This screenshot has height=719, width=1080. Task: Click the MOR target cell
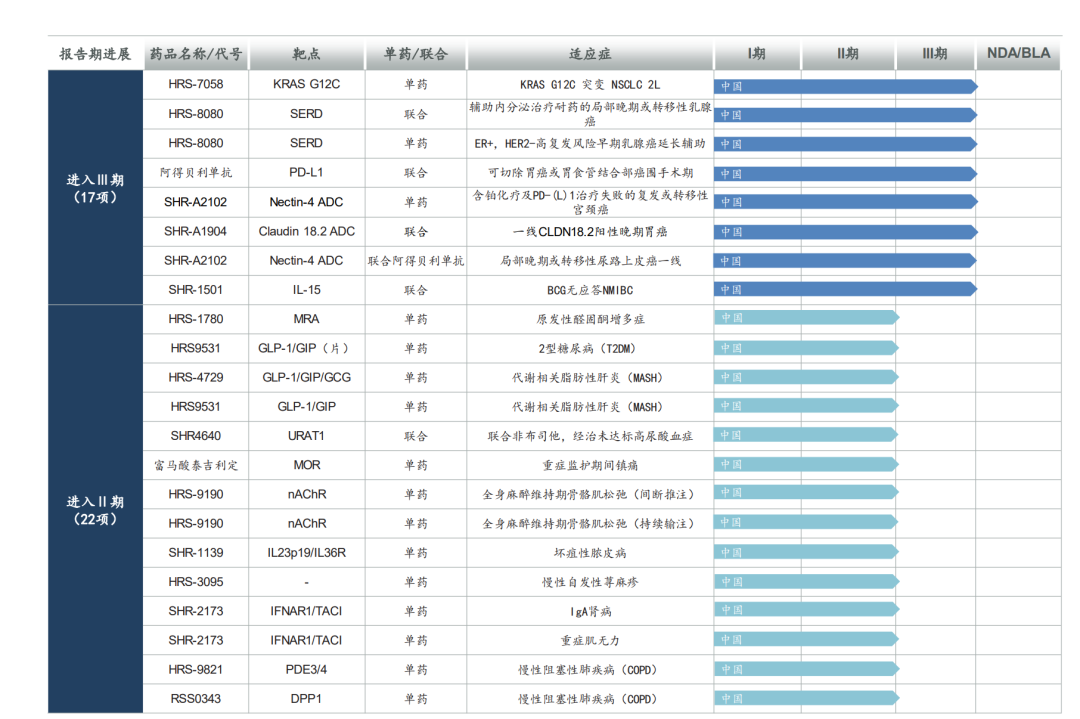[307, 466]
